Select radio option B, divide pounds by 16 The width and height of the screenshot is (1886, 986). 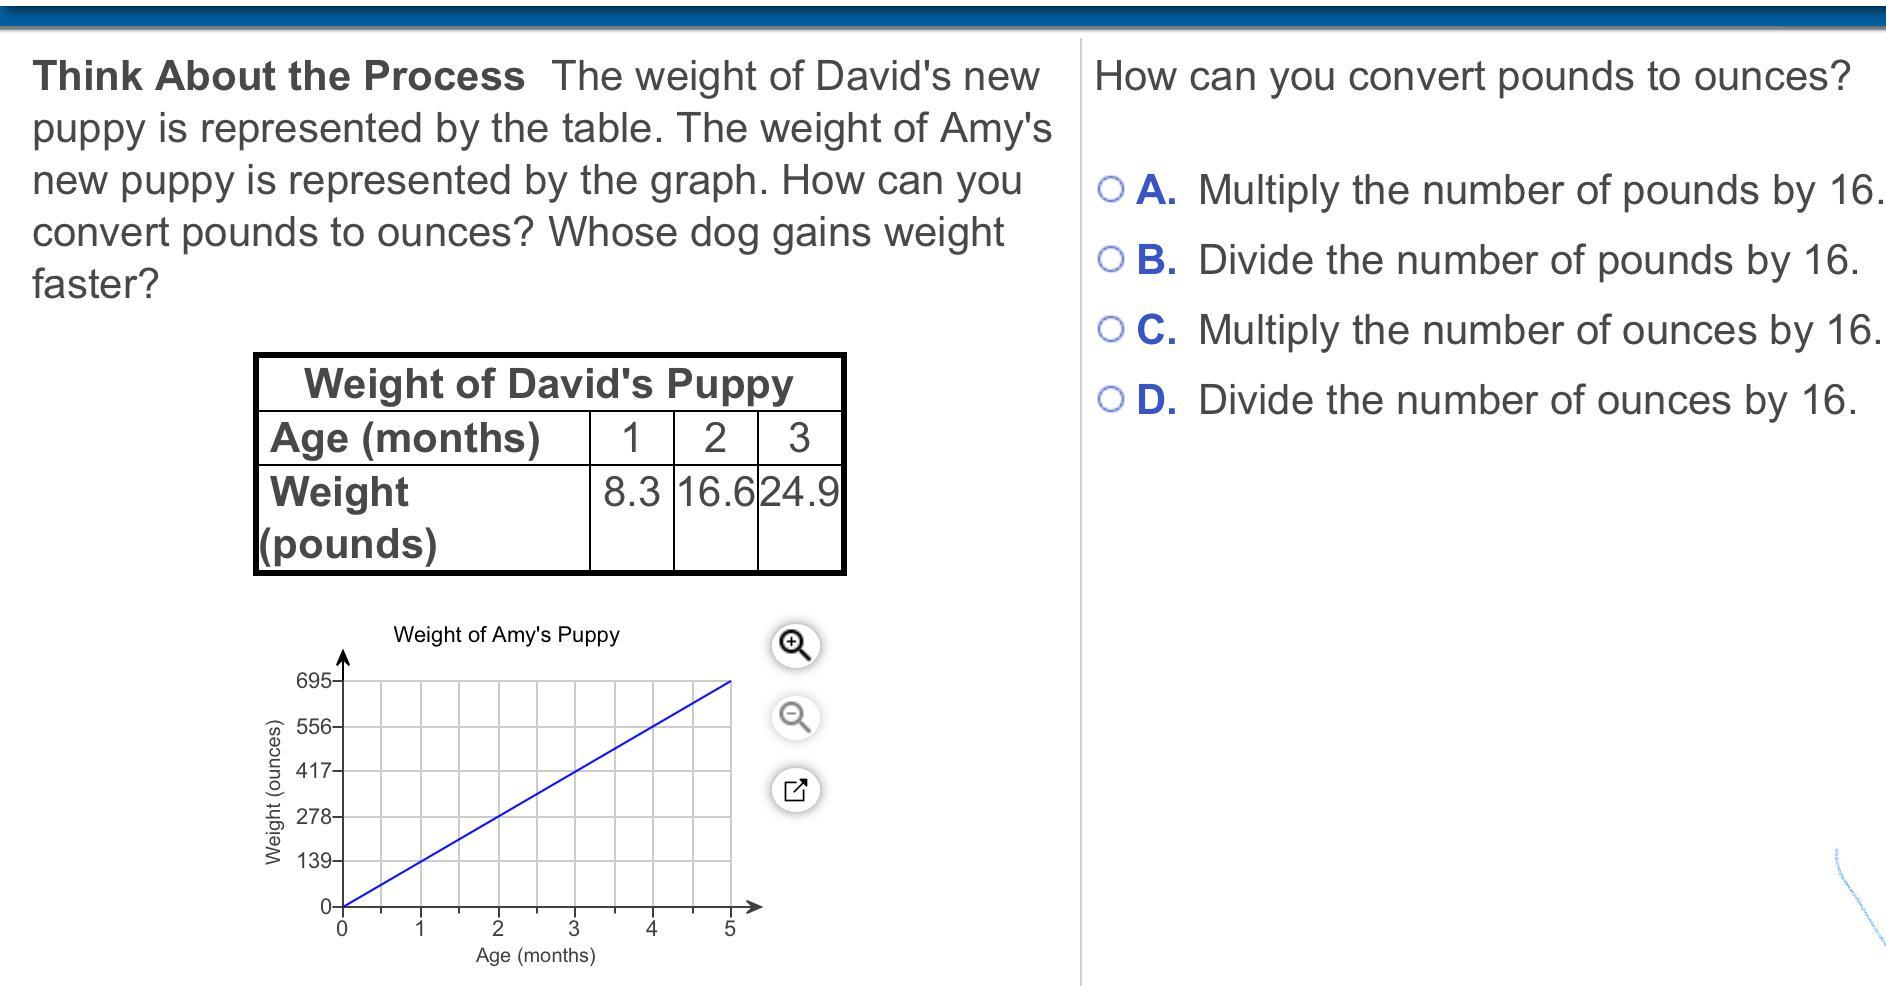click(1111, 260)
